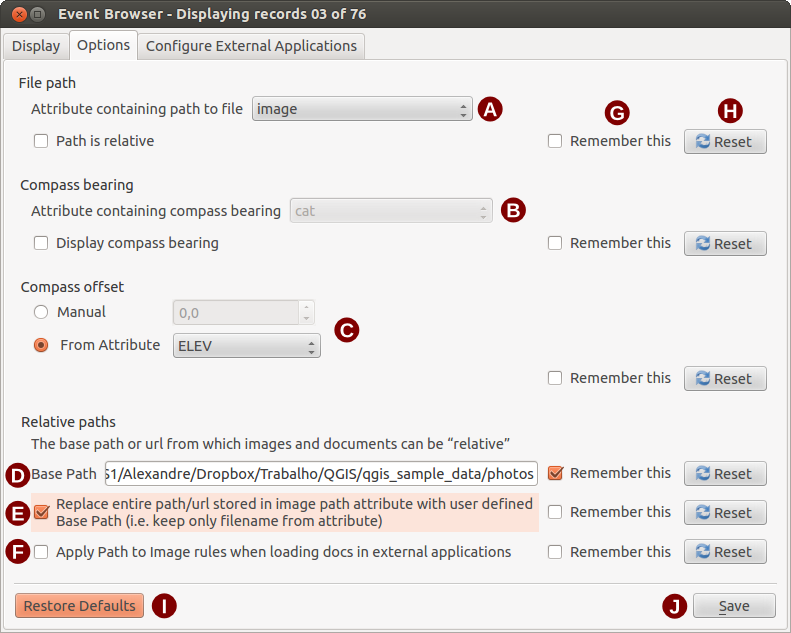Enable the Path is relative checkbox
791x633 pixels.
[x=41, y=141]
